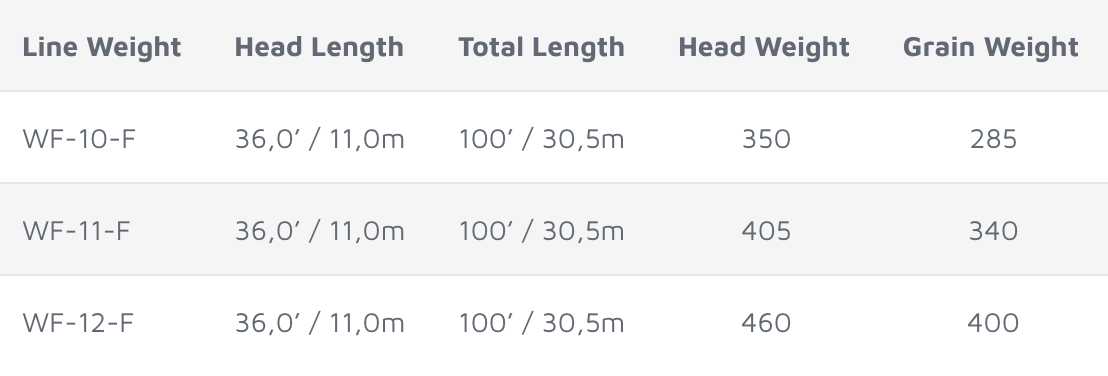Click the Total Length column header
1108x376 pixels.
coord(541,47)
